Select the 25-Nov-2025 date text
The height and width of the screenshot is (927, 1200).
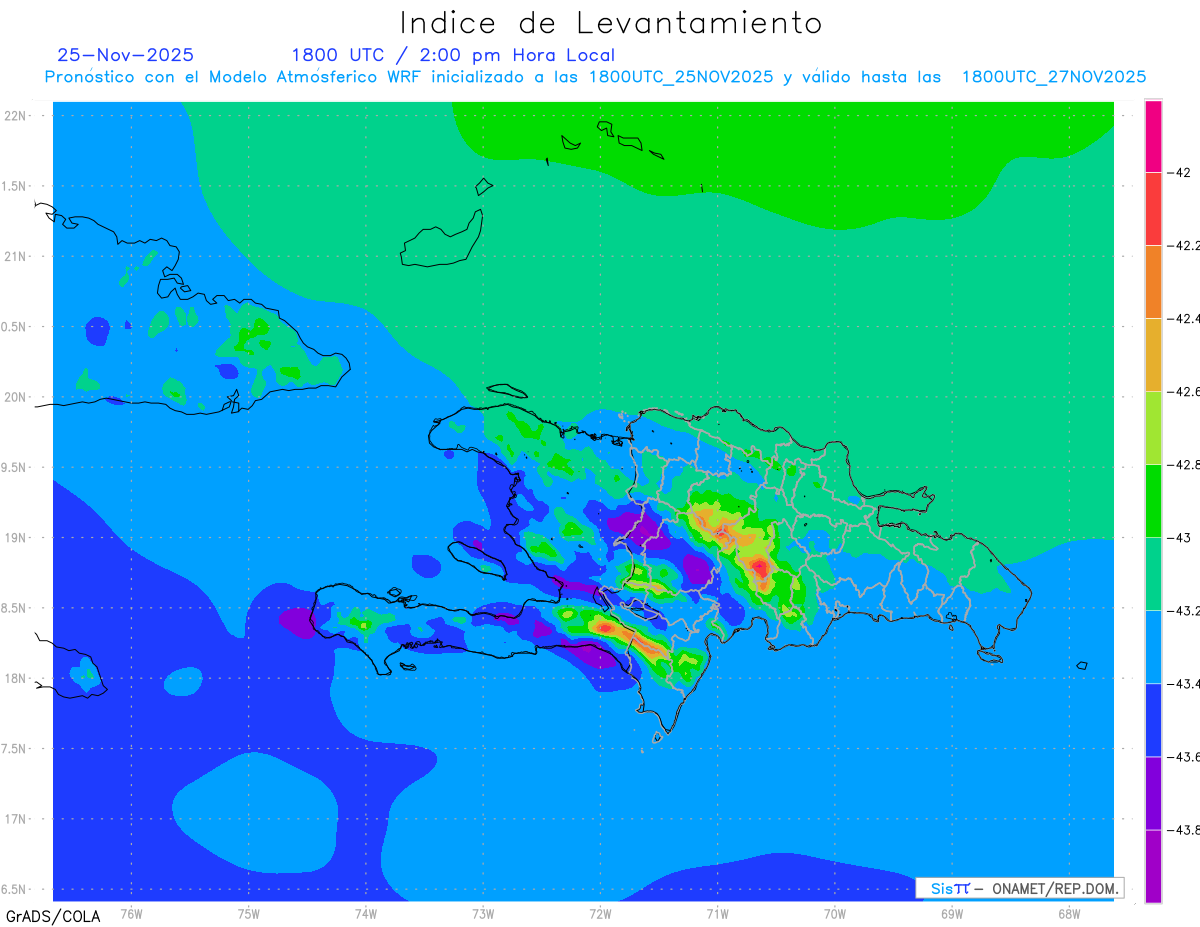click(x=126, y=55)
